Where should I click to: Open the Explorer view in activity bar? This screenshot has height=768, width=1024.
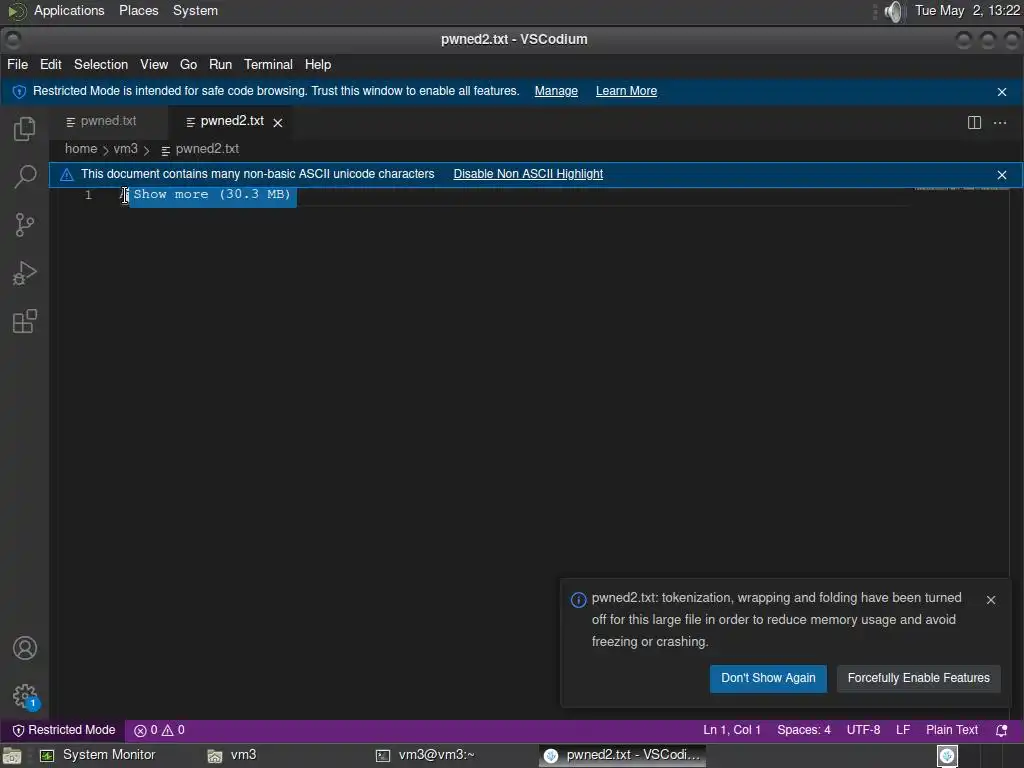24,129
